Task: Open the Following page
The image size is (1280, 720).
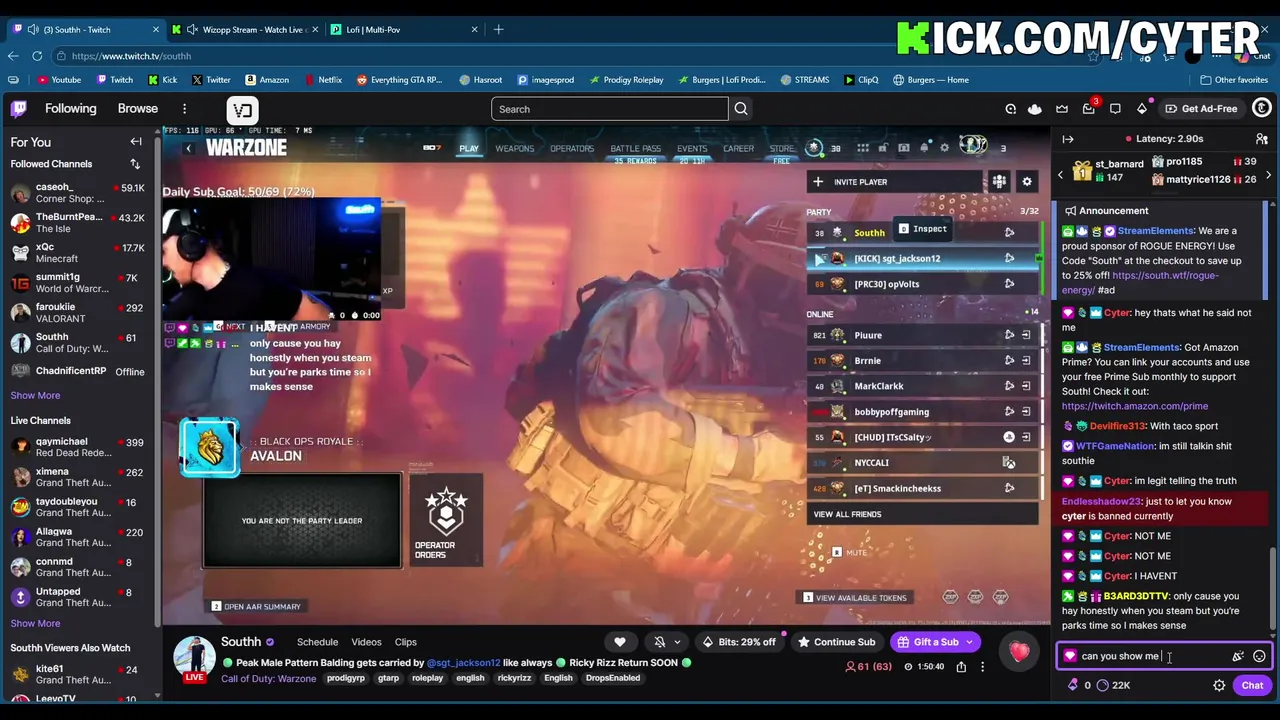Action: (70, 108)
